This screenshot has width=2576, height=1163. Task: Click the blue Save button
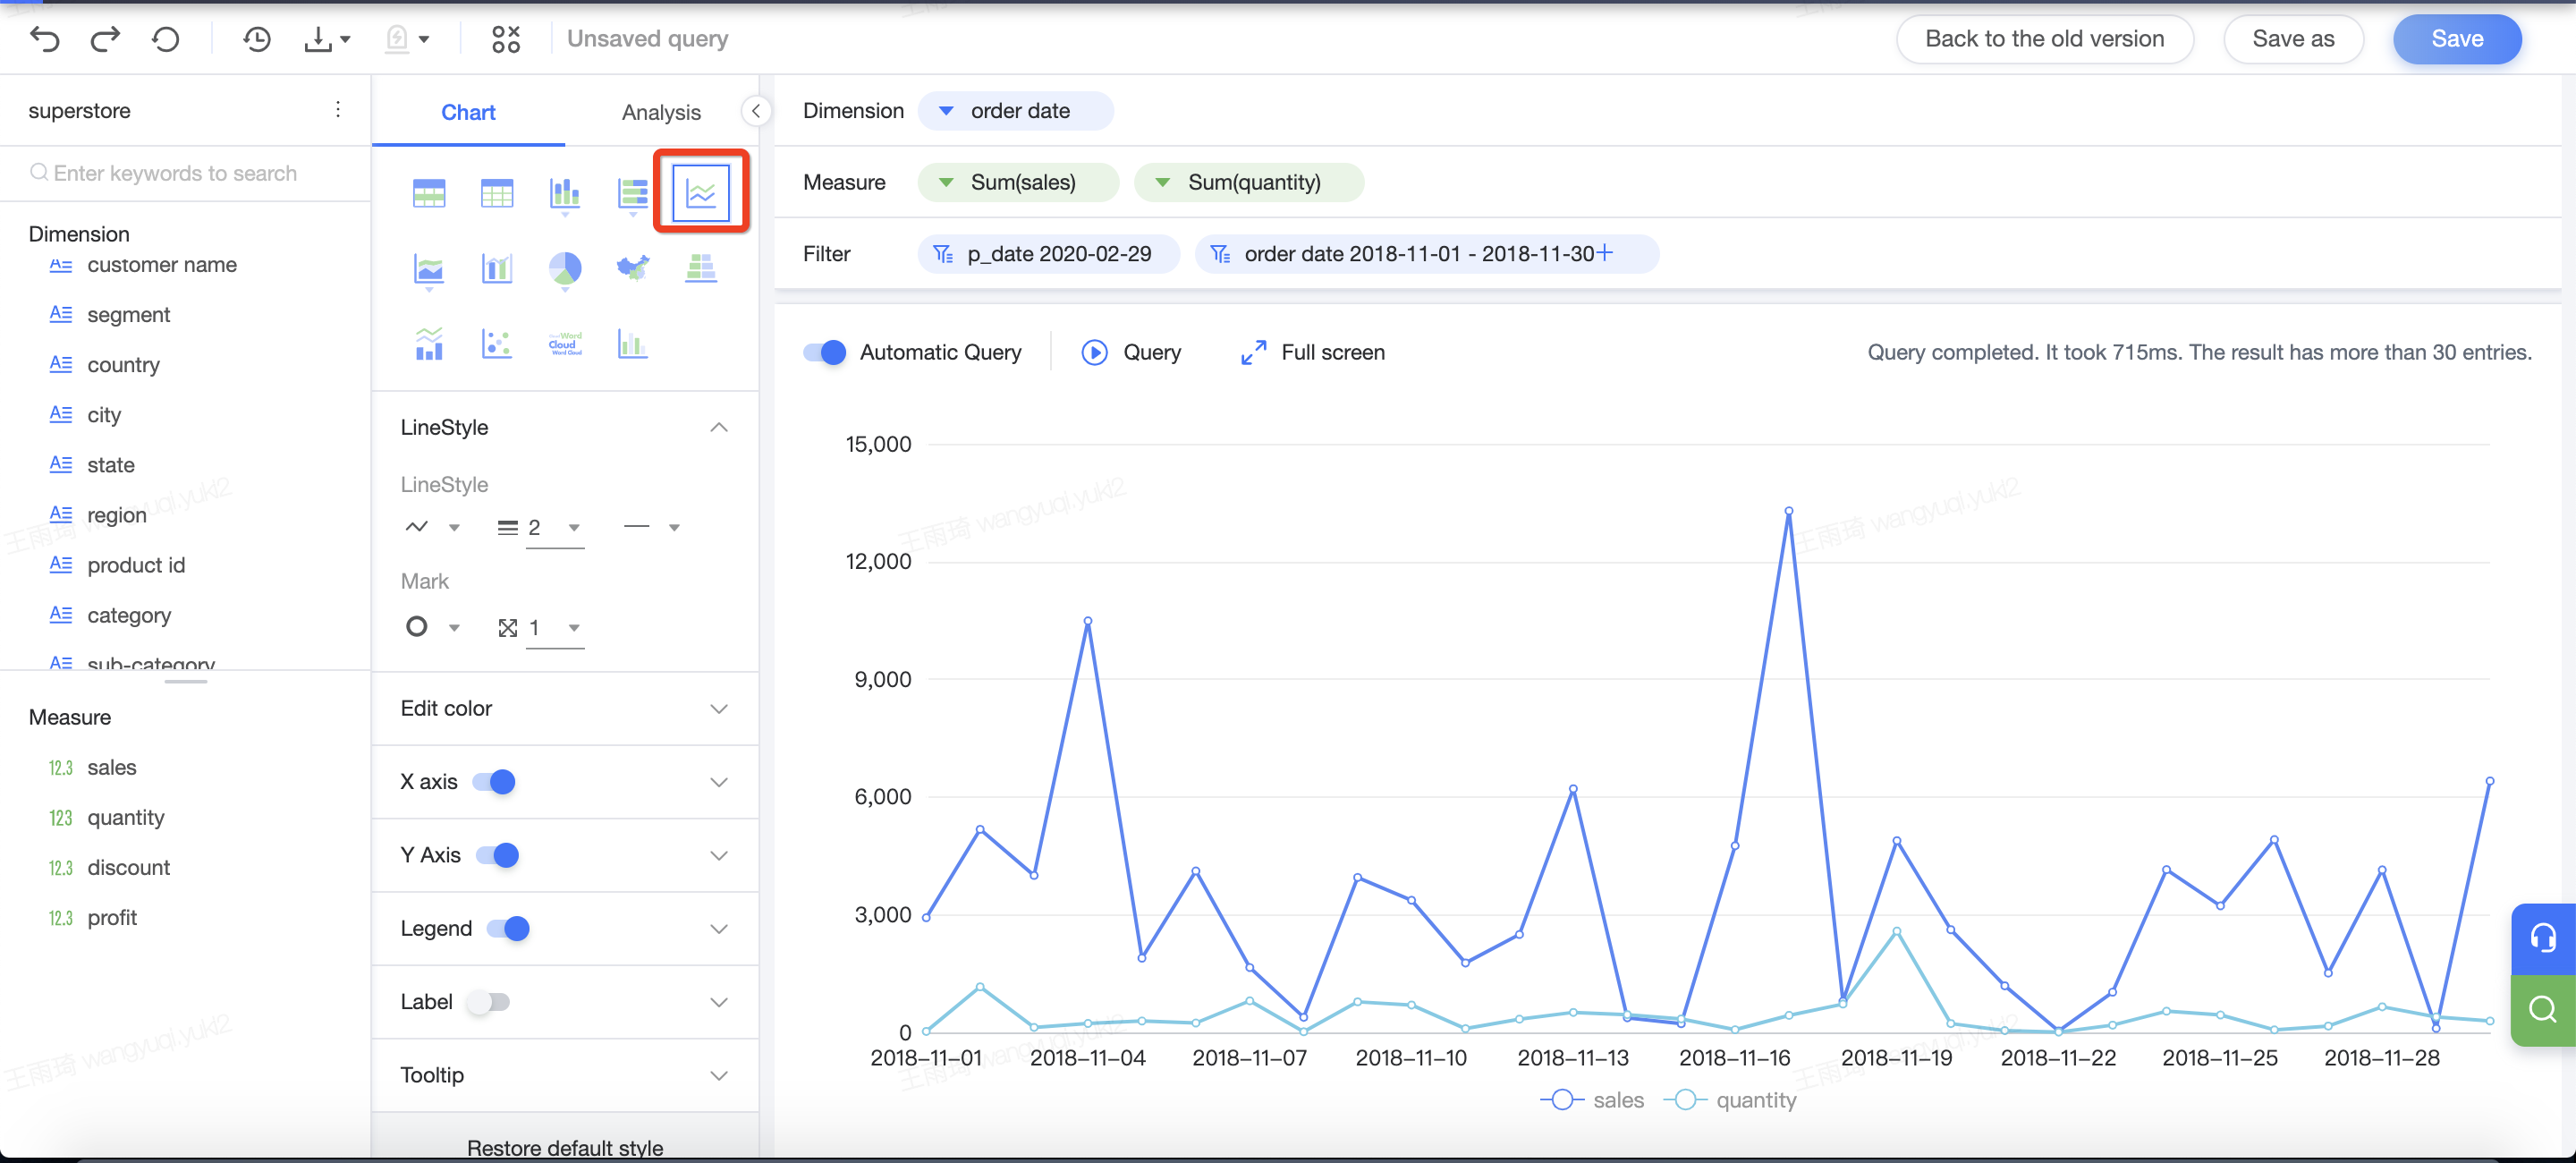point(2457,39)
